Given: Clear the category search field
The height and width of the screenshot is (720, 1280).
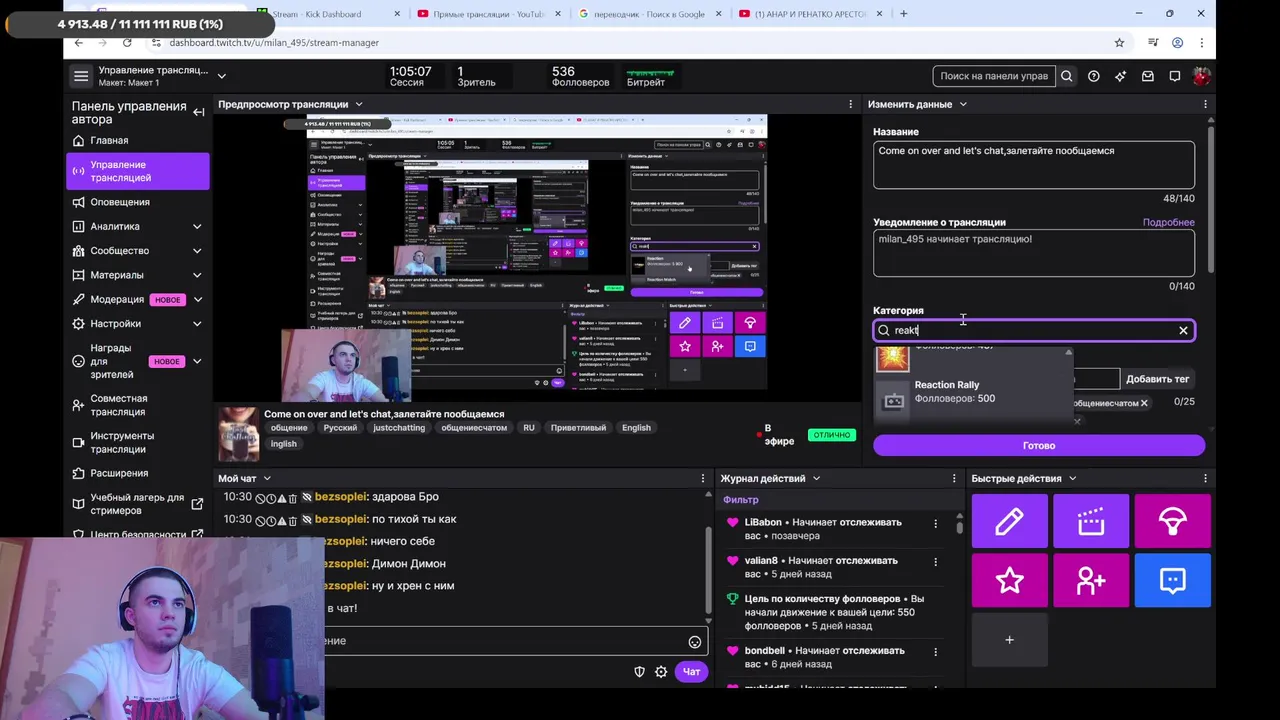Looking at the screenshot, I should [x=1183, y=330].
